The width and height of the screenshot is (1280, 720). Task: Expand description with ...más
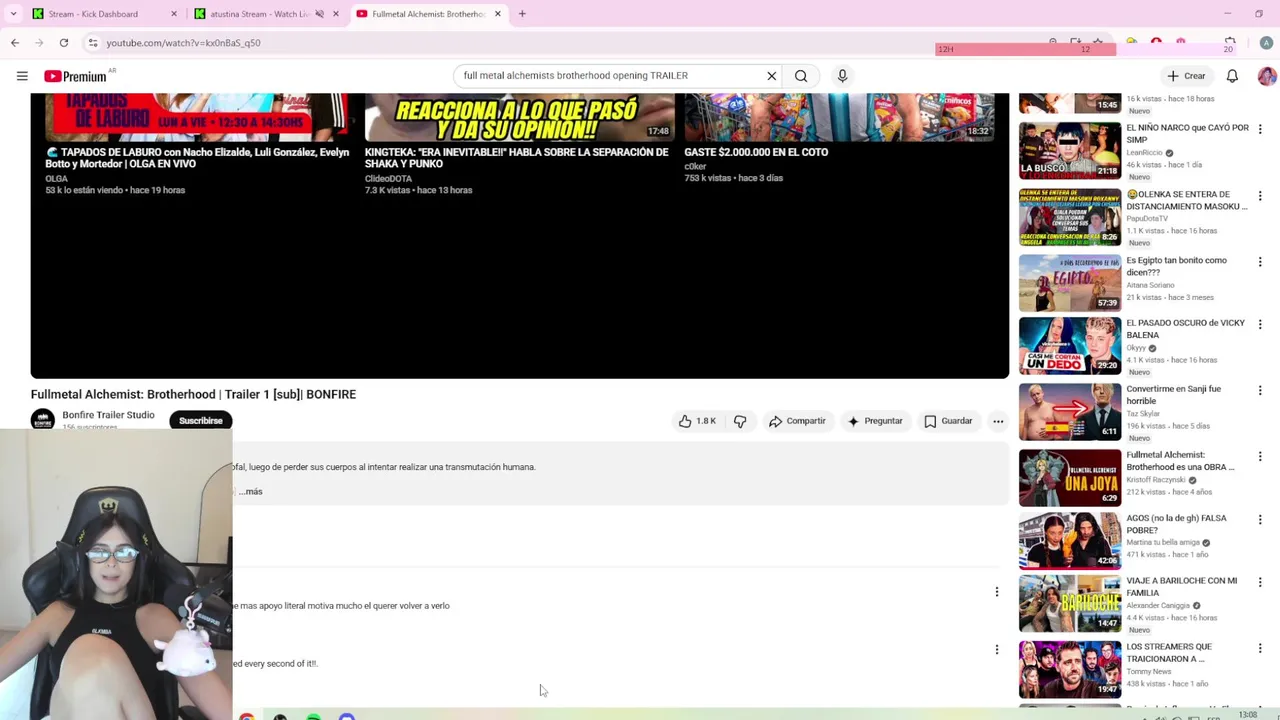pyautogui.click(x=250, y=492)
